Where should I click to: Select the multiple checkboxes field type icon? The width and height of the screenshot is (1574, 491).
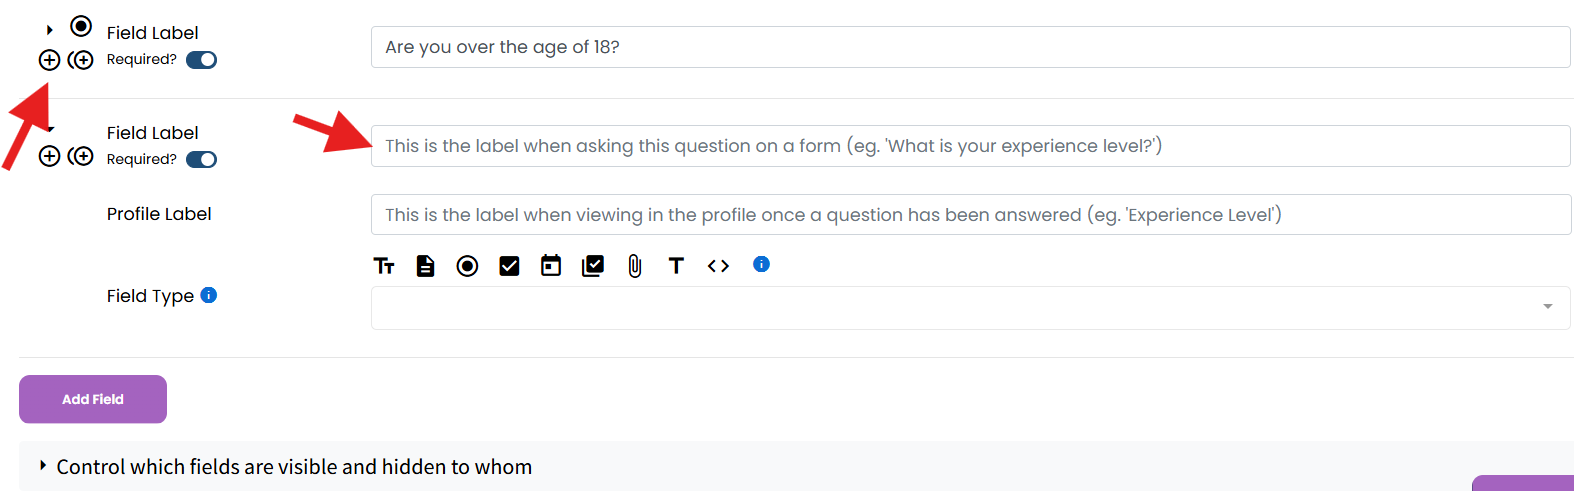593,266
